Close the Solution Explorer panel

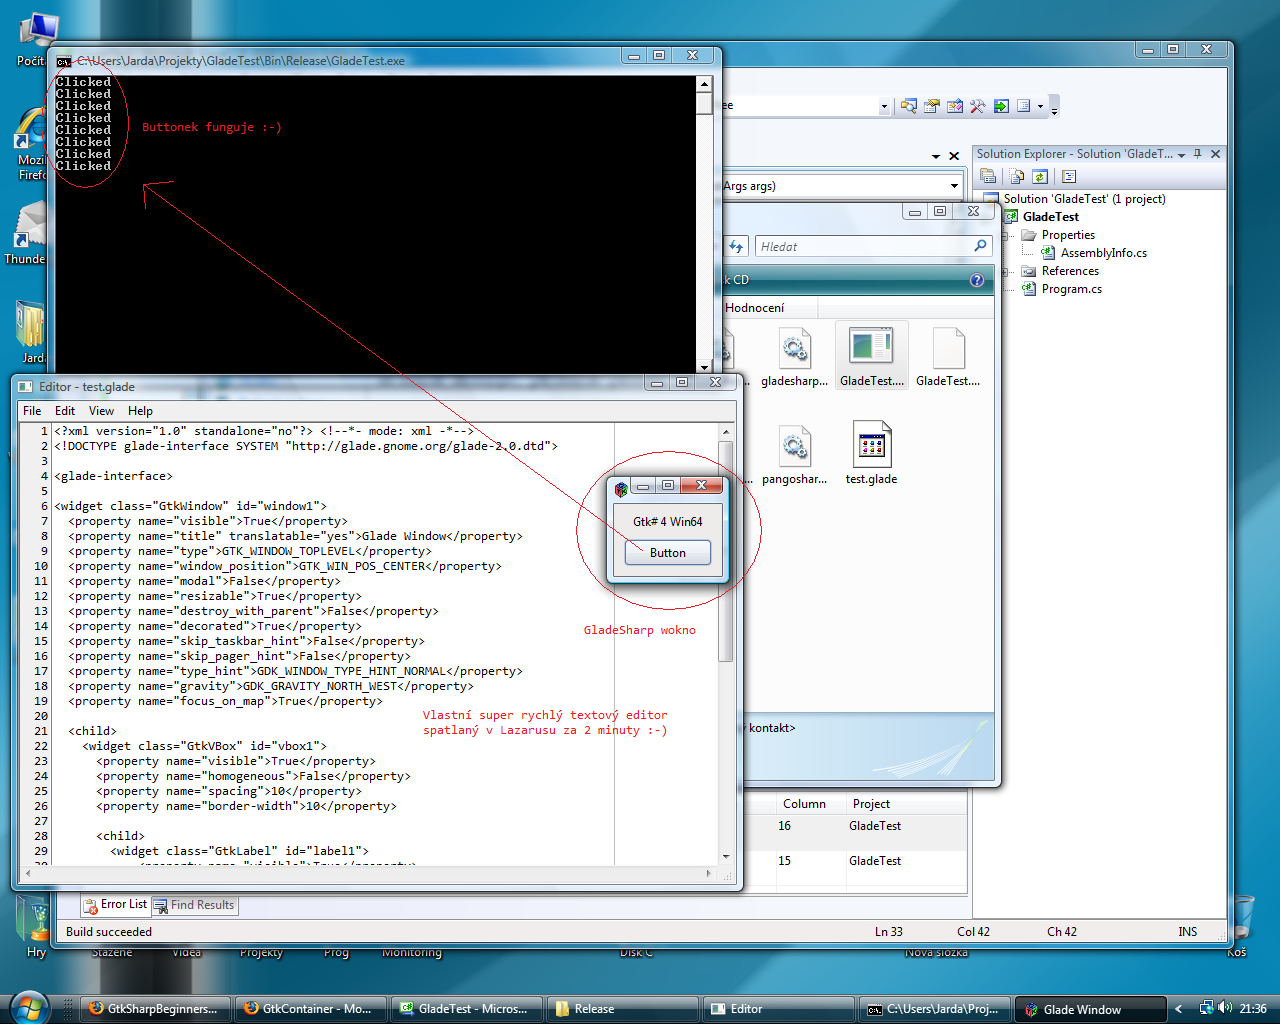[x=1215, y=154]
